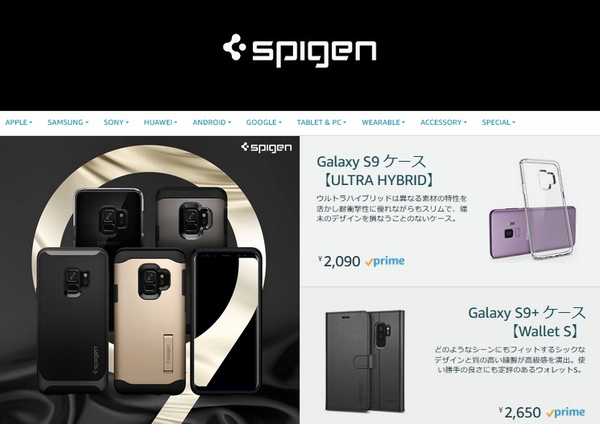
Task: Expand the SAMSUNG category menu
Action: point(68,122)
